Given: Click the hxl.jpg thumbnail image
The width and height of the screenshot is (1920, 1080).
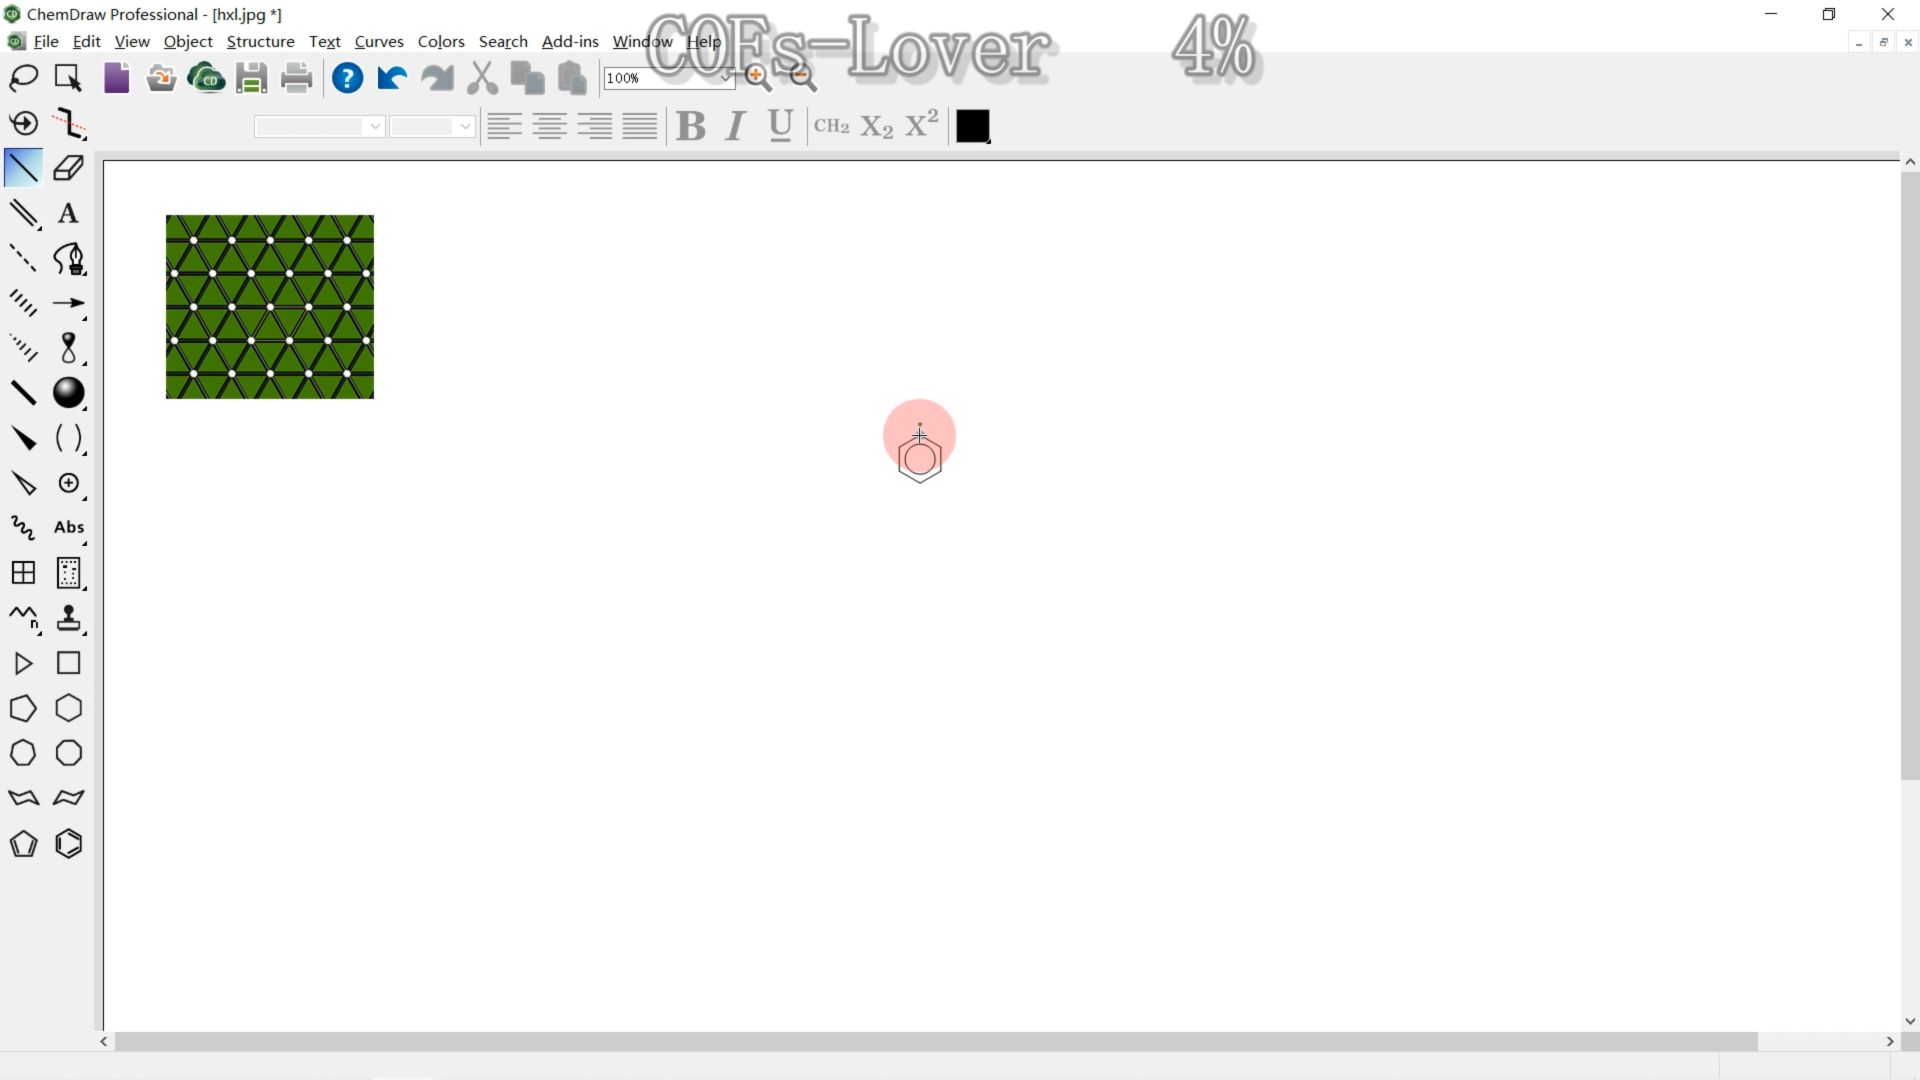Looking at the screenshot, I should pos(269,305).
